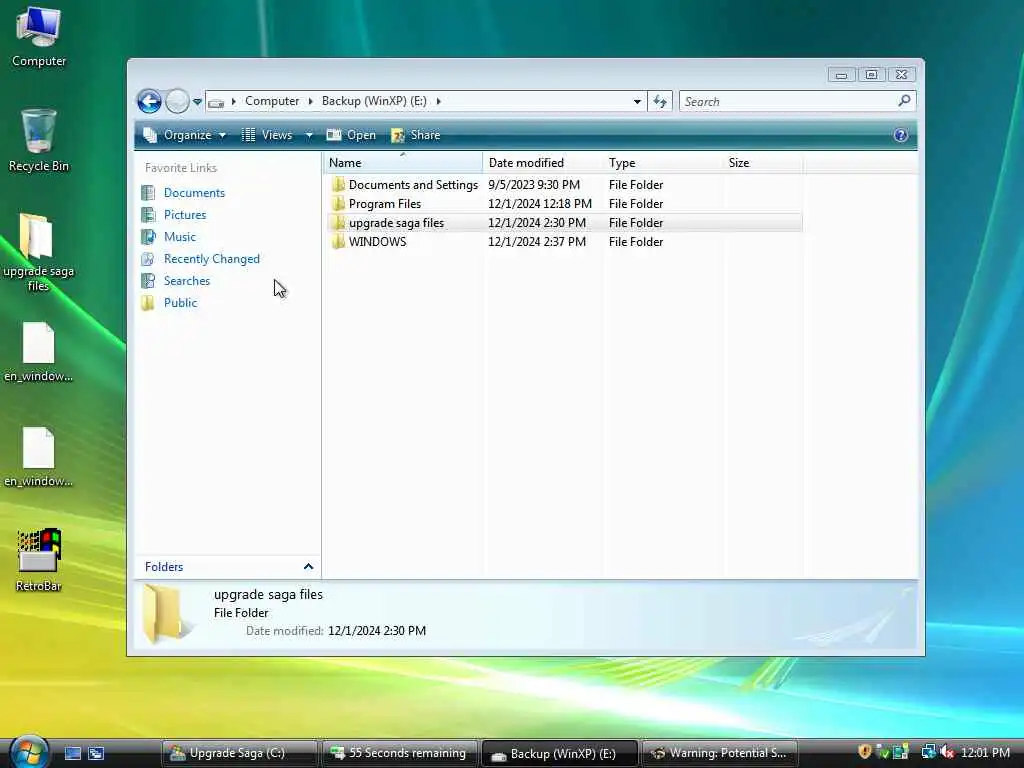Image resolution: width=1024 pixels, height=768 pixels.
Task: Sort by Date modified column header
Action: (x=543, y=163)
